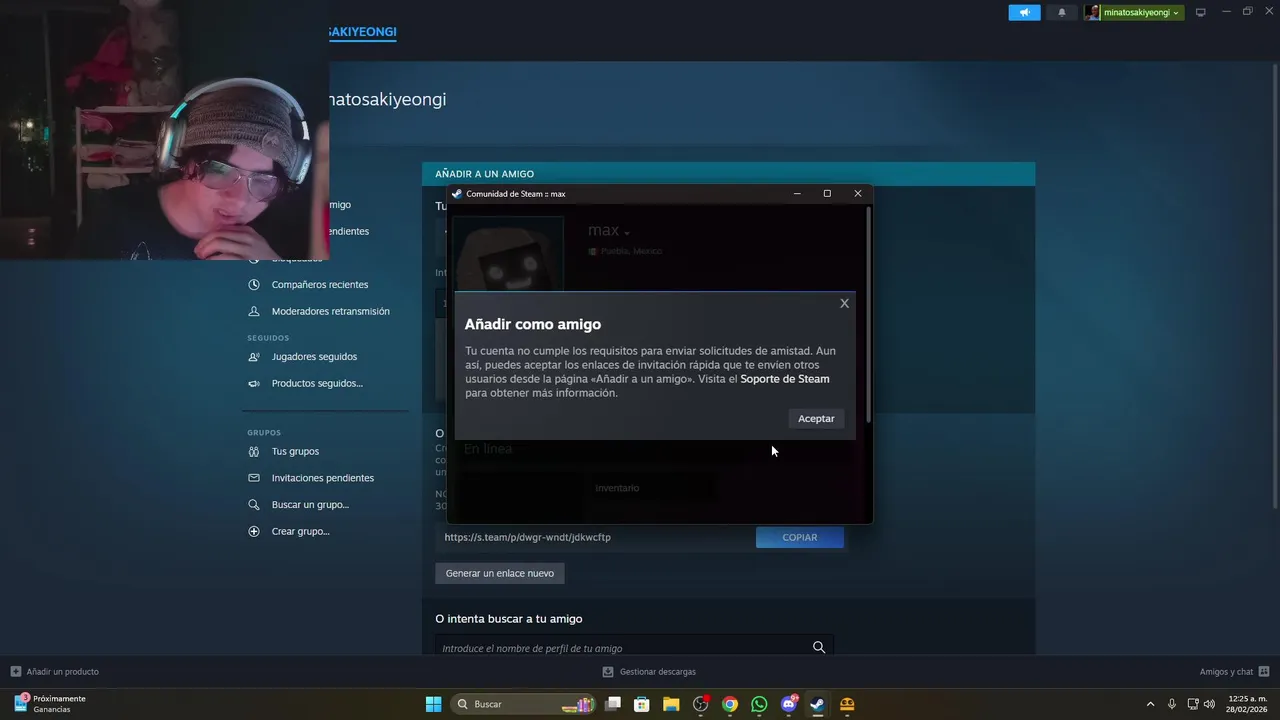Open Google Chrome from taskbar
This screenshot has height=720, width=1280.
(730, 704)
